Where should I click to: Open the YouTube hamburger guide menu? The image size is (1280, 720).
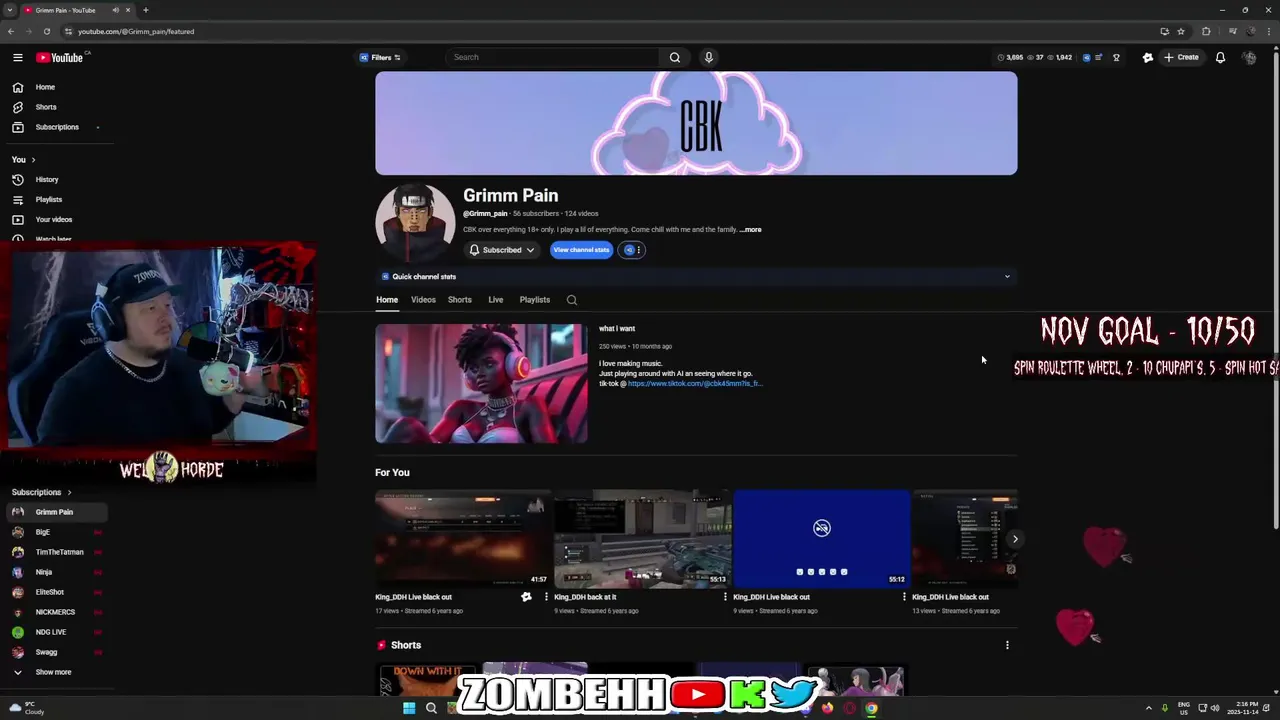pos(17,57)
